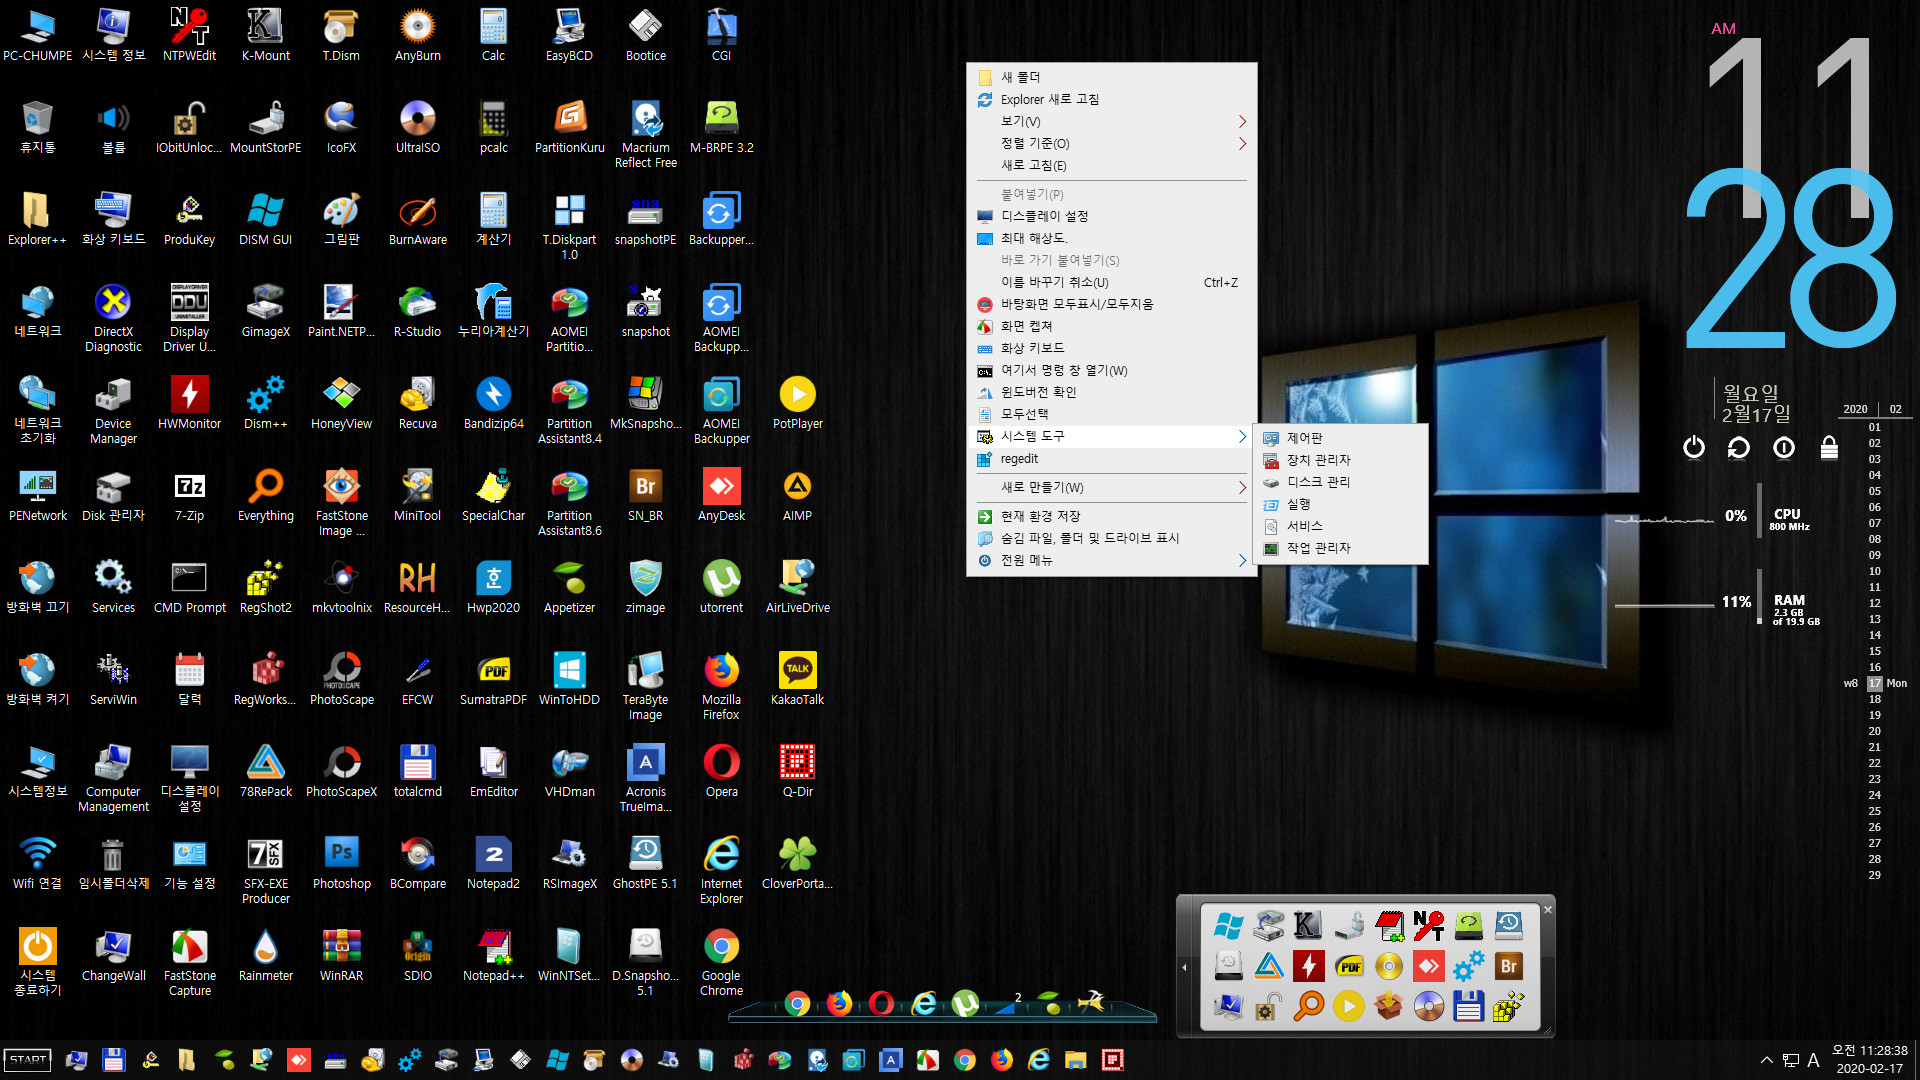Click the START button on taskbar
This screenshot has width=1920, height=1080.
pos(28,1060)
